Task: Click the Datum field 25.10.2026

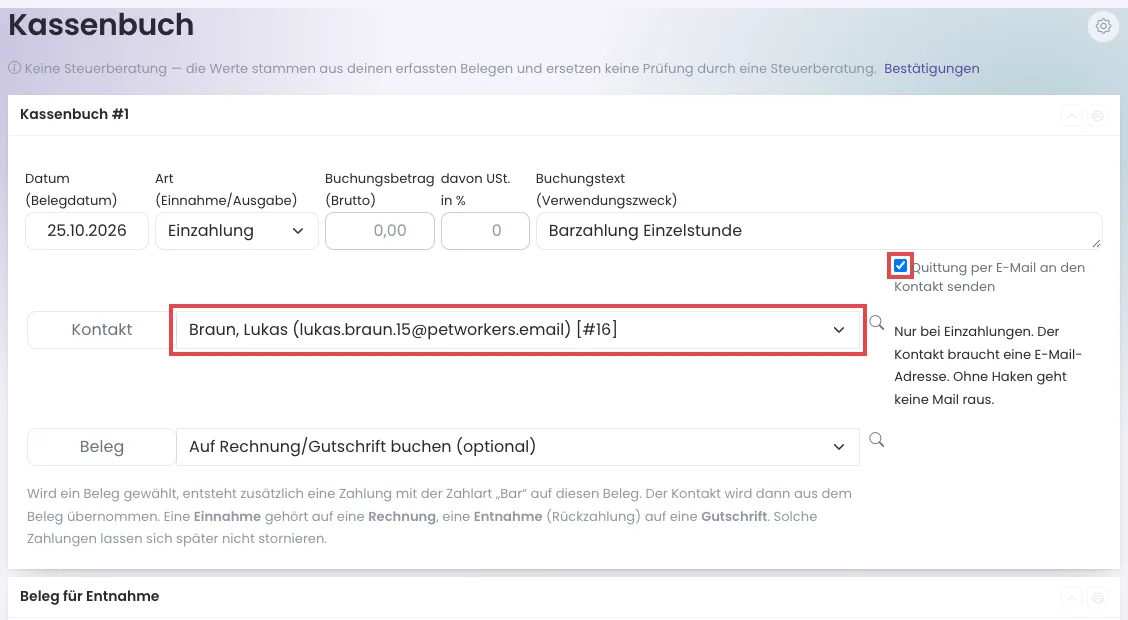Action: click(x=87, y=231)
